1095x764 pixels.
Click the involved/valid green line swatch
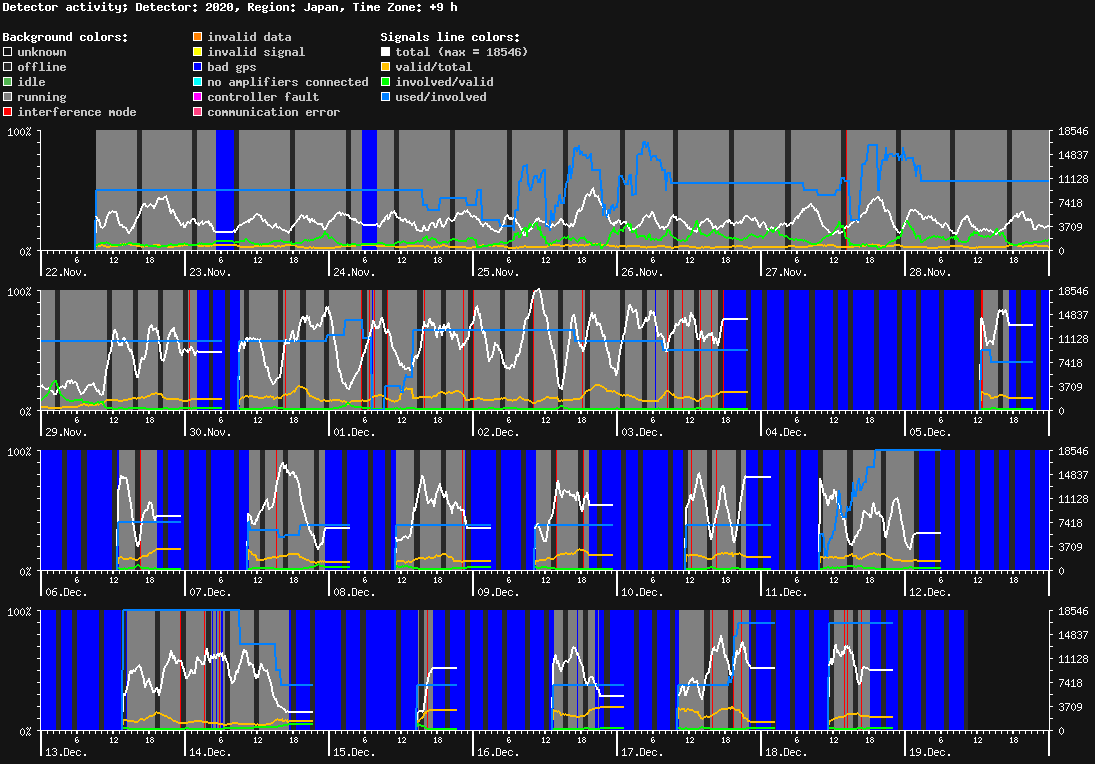pos(386,82)
